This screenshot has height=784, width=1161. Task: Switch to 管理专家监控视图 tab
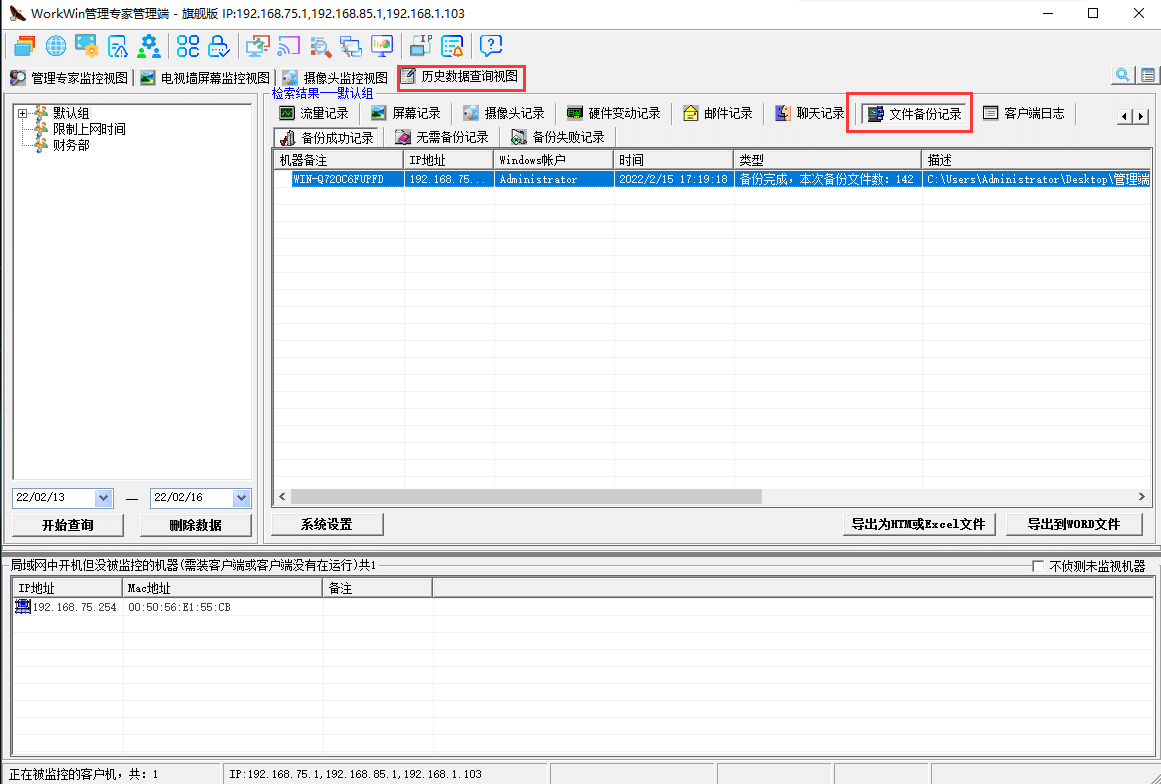[x=68, y=78]
